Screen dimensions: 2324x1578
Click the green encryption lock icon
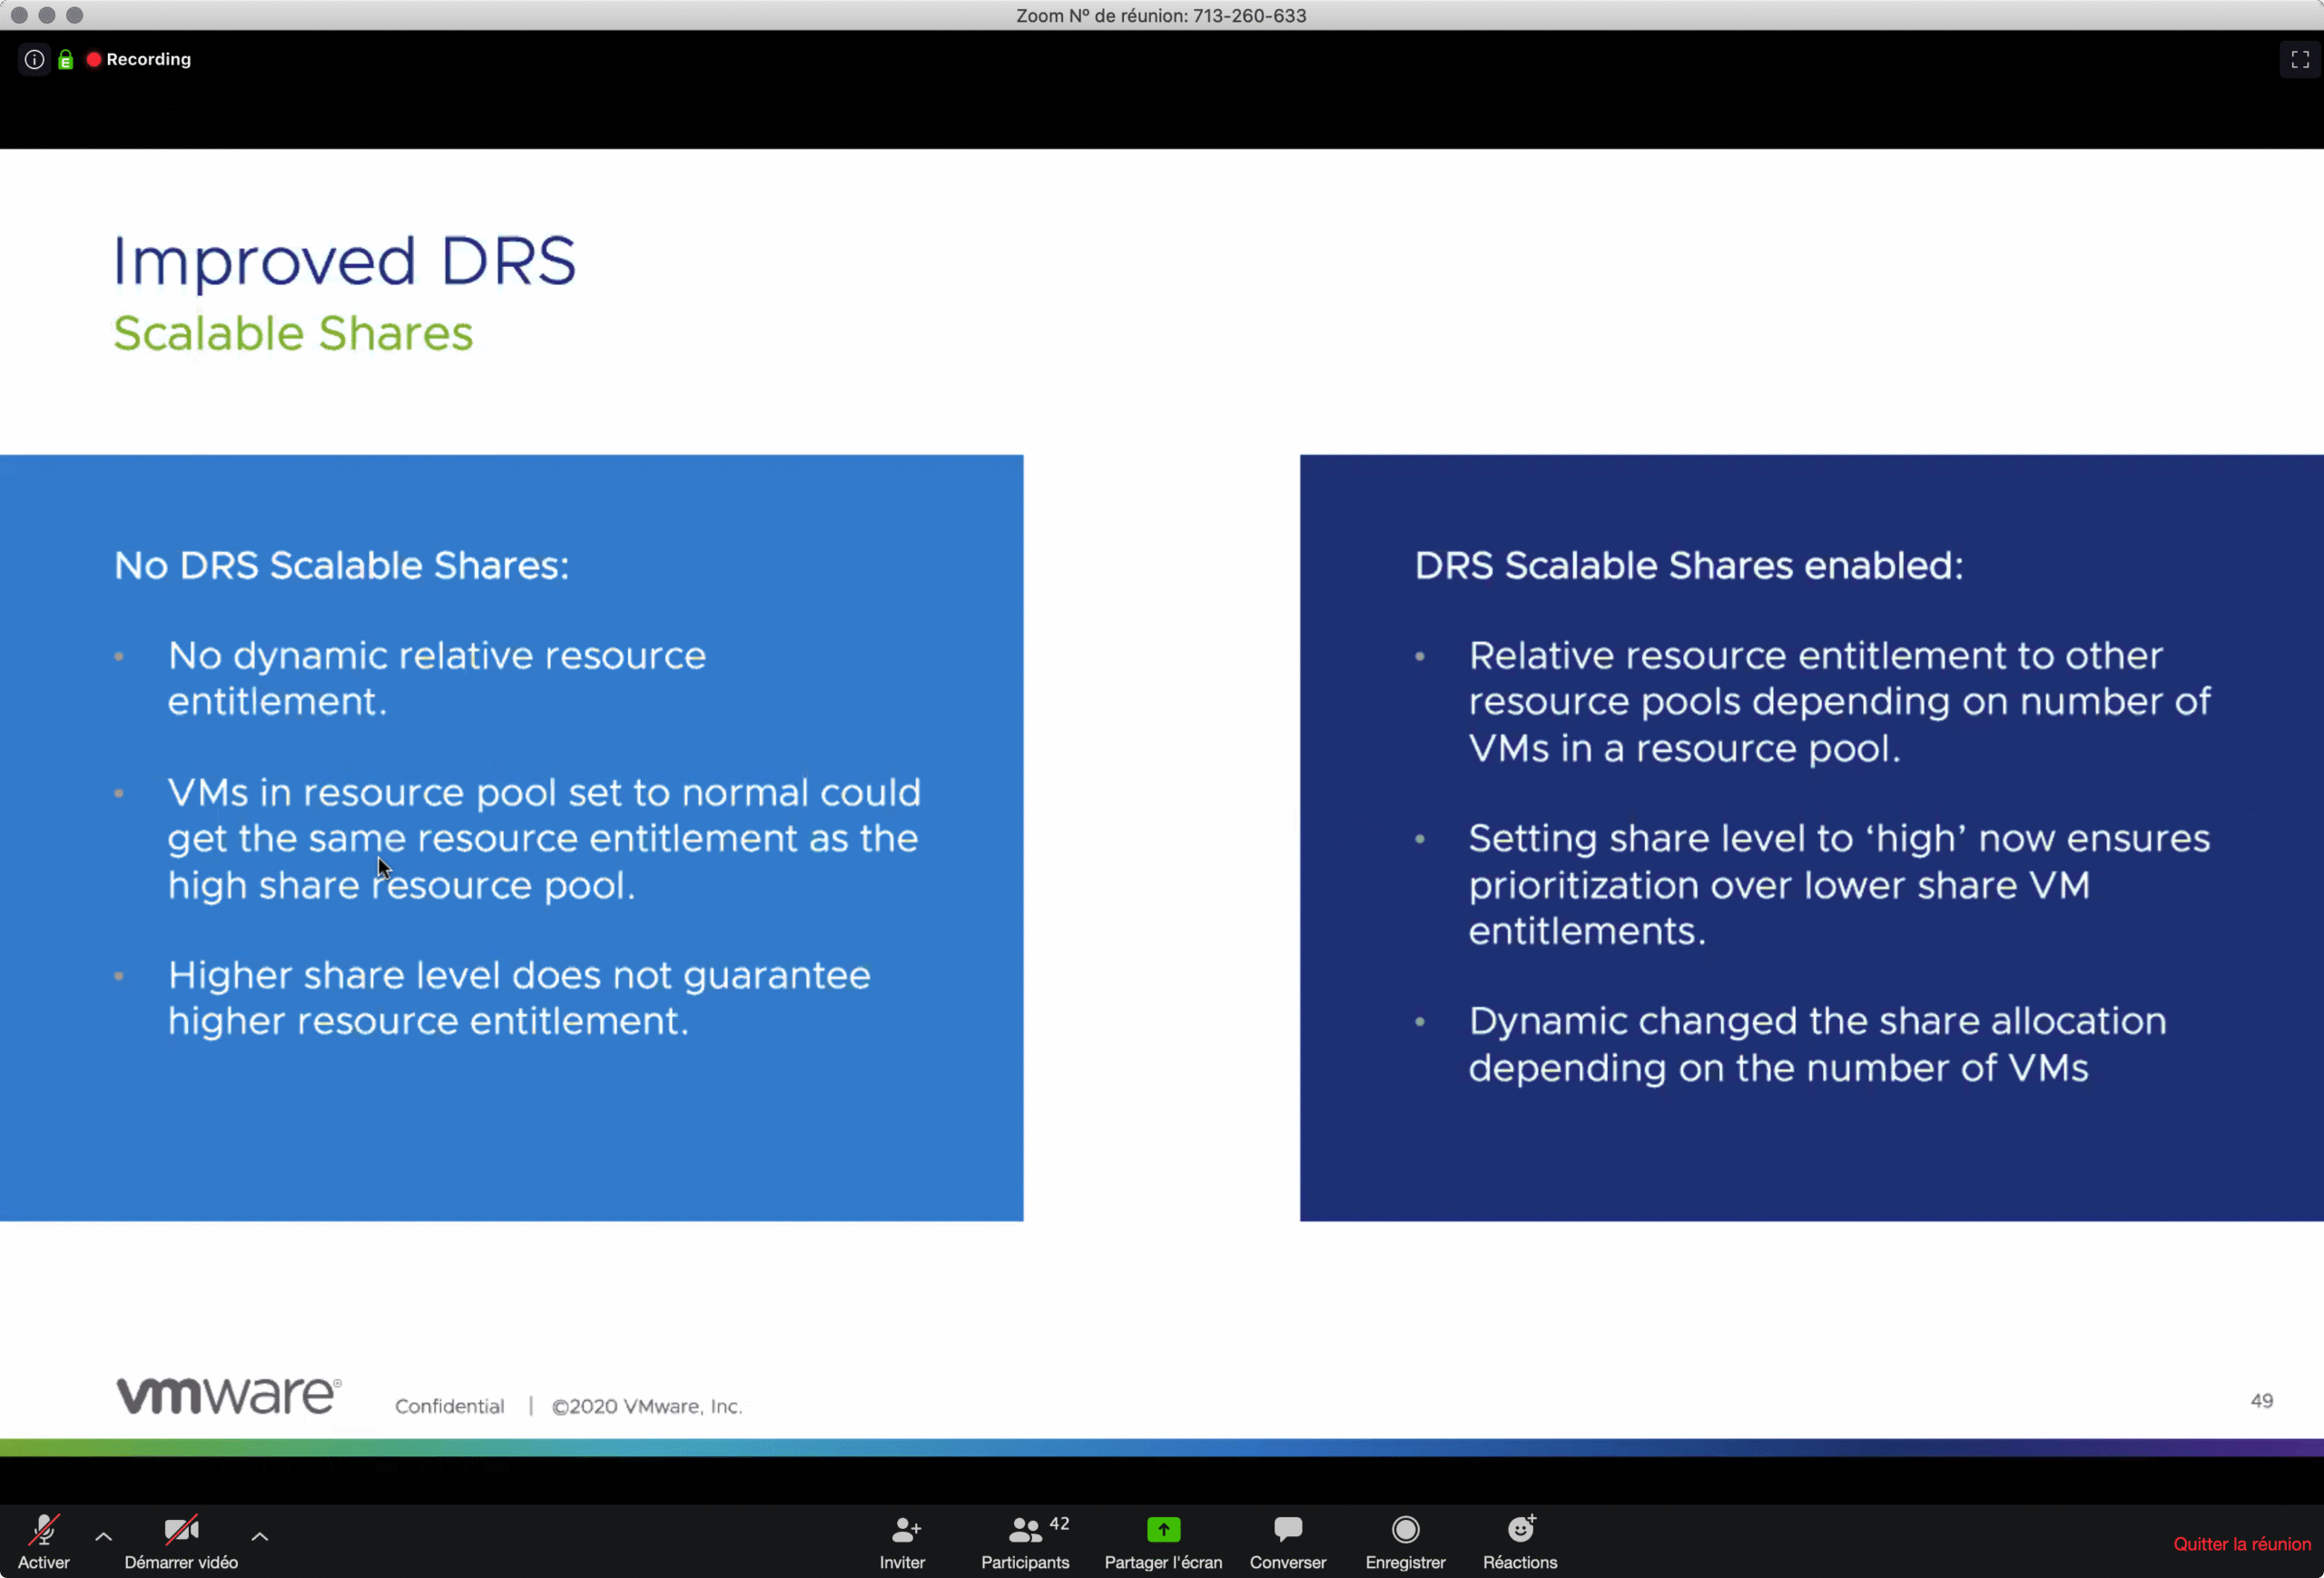[x=66, y=60]
